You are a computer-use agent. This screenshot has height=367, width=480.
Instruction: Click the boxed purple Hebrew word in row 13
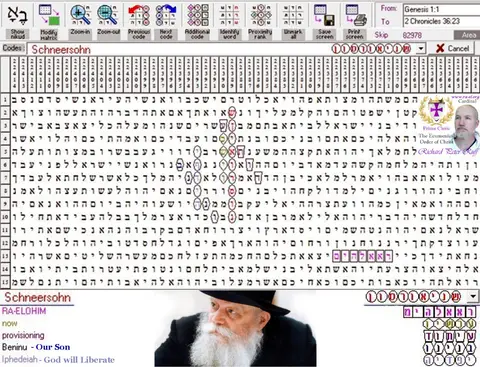pyautogui.click(x=362, y=256)
